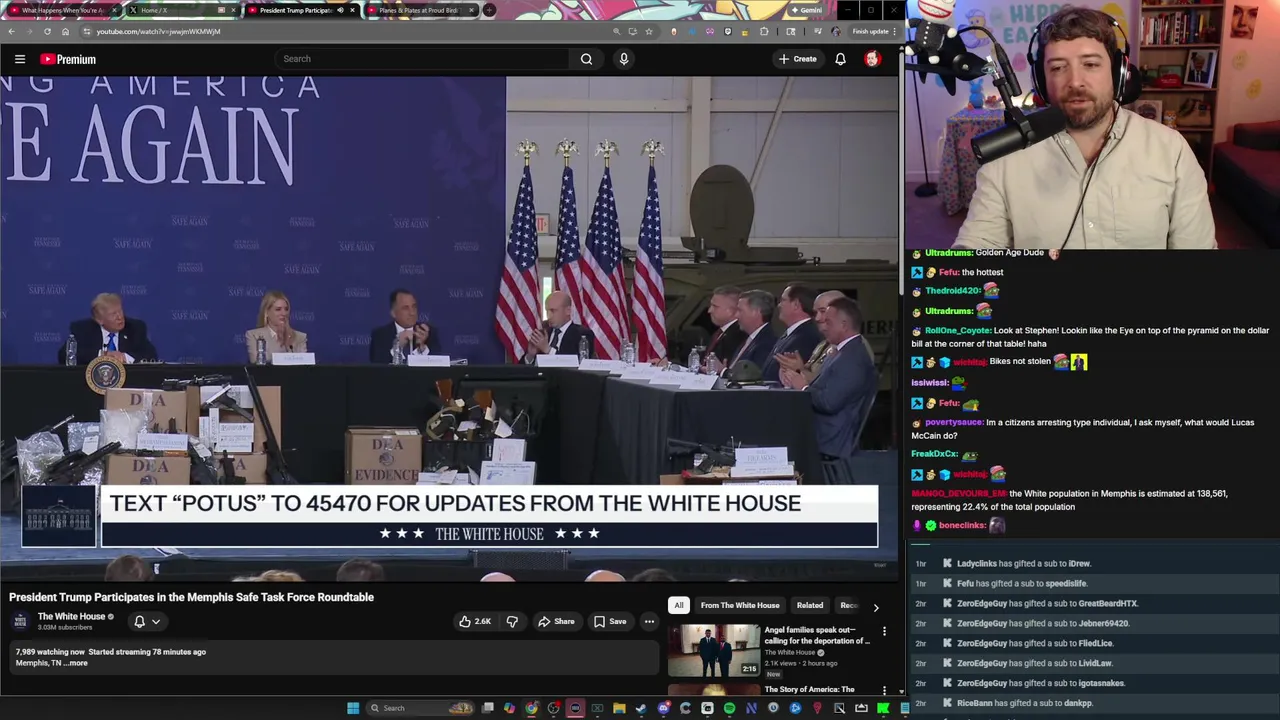The image size is (1280, 720).
Task: Click chat username povertysauce
Action: (x=953, y=422)
